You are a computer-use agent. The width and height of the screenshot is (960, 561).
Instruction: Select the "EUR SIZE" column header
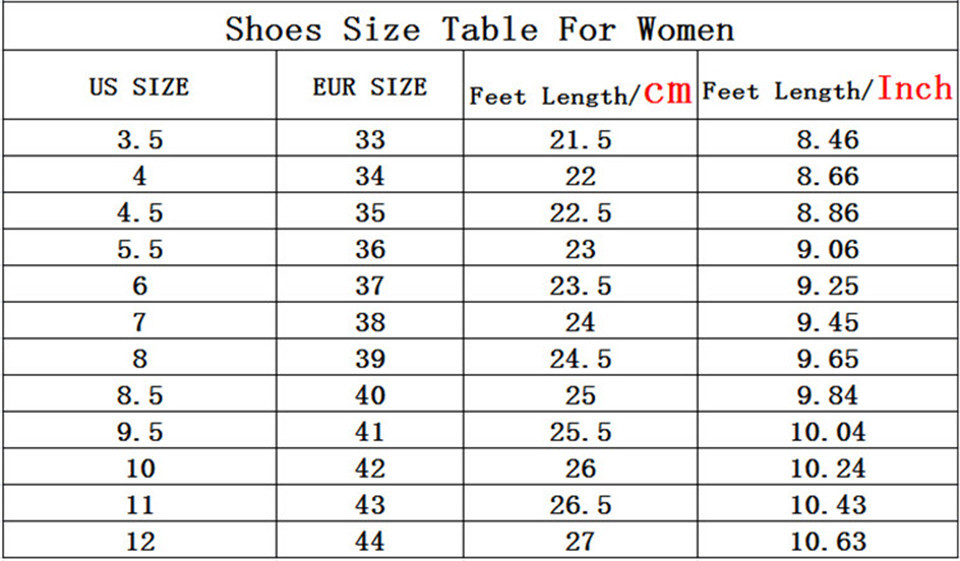(369, 87)
